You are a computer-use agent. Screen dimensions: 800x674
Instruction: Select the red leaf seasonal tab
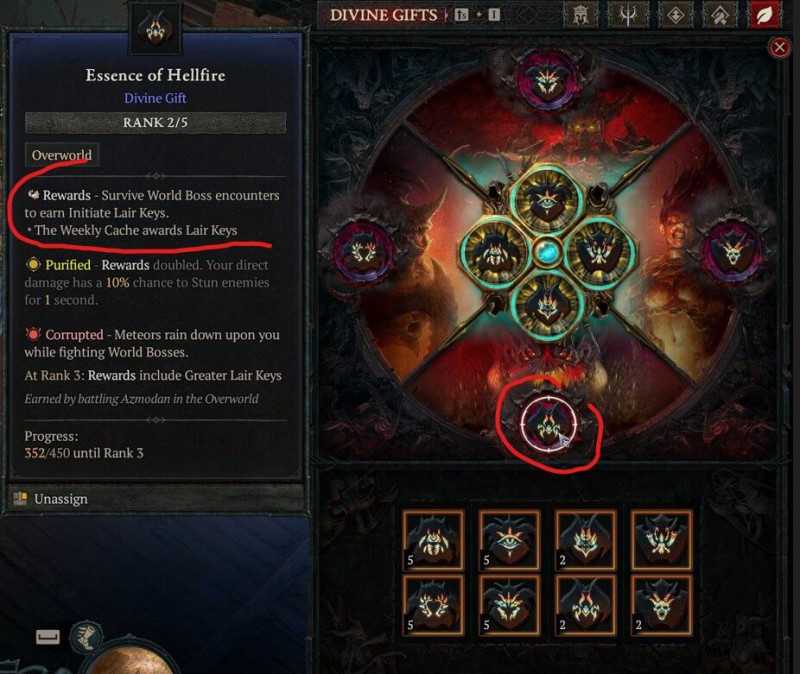click(x=764, y=15)
